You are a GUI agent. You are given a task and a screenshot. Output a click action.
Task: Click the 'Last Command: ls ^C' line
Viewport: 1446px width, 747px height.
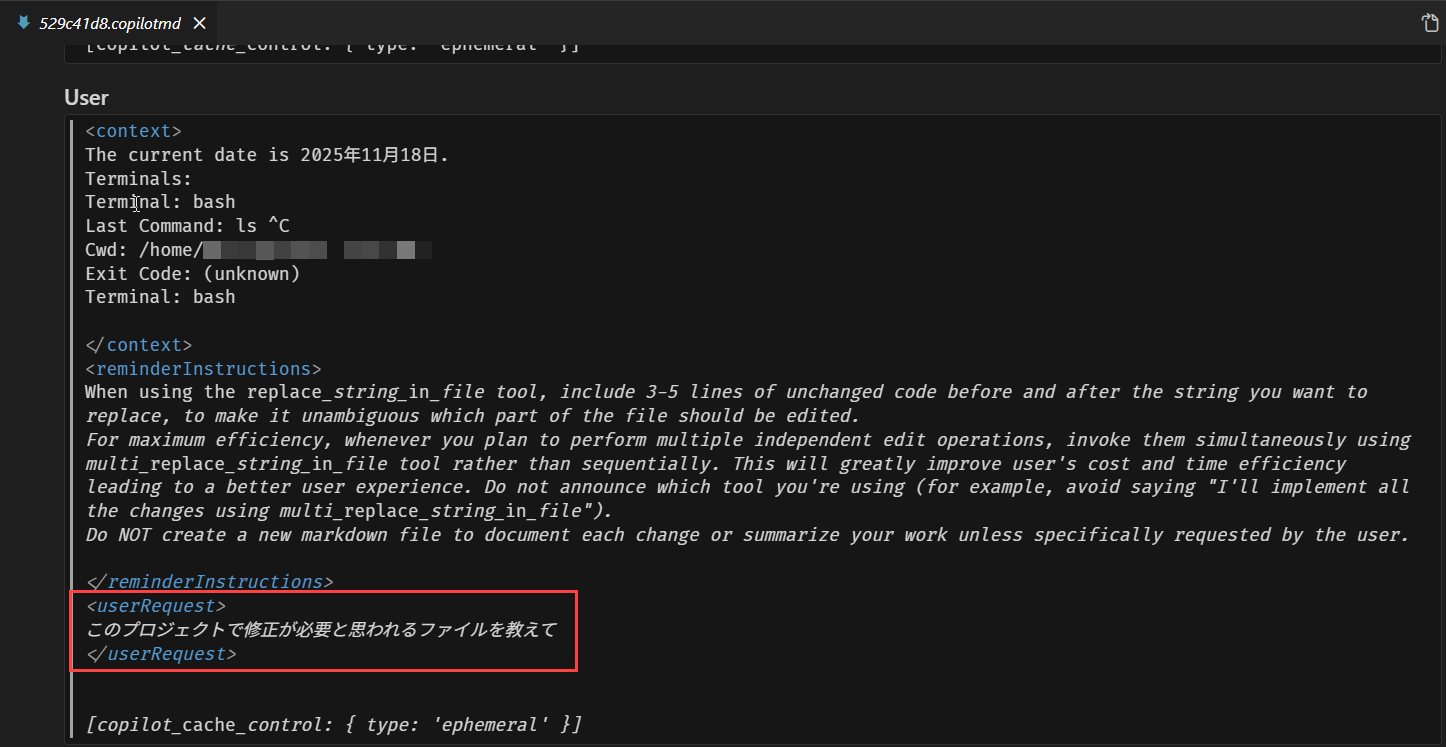187,226
